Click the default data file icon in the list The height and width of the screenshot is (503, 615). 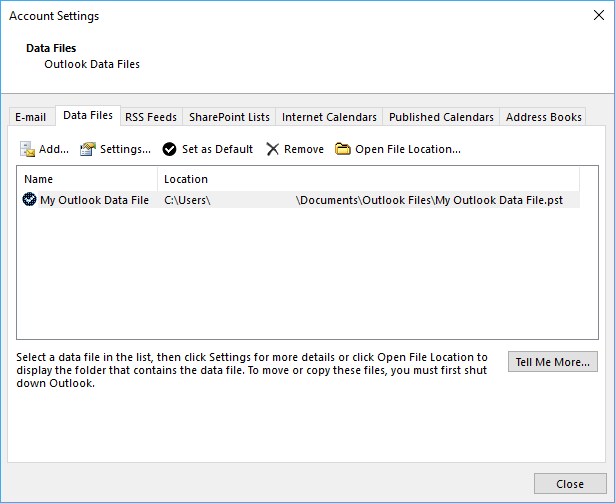[x=29, y=200]
